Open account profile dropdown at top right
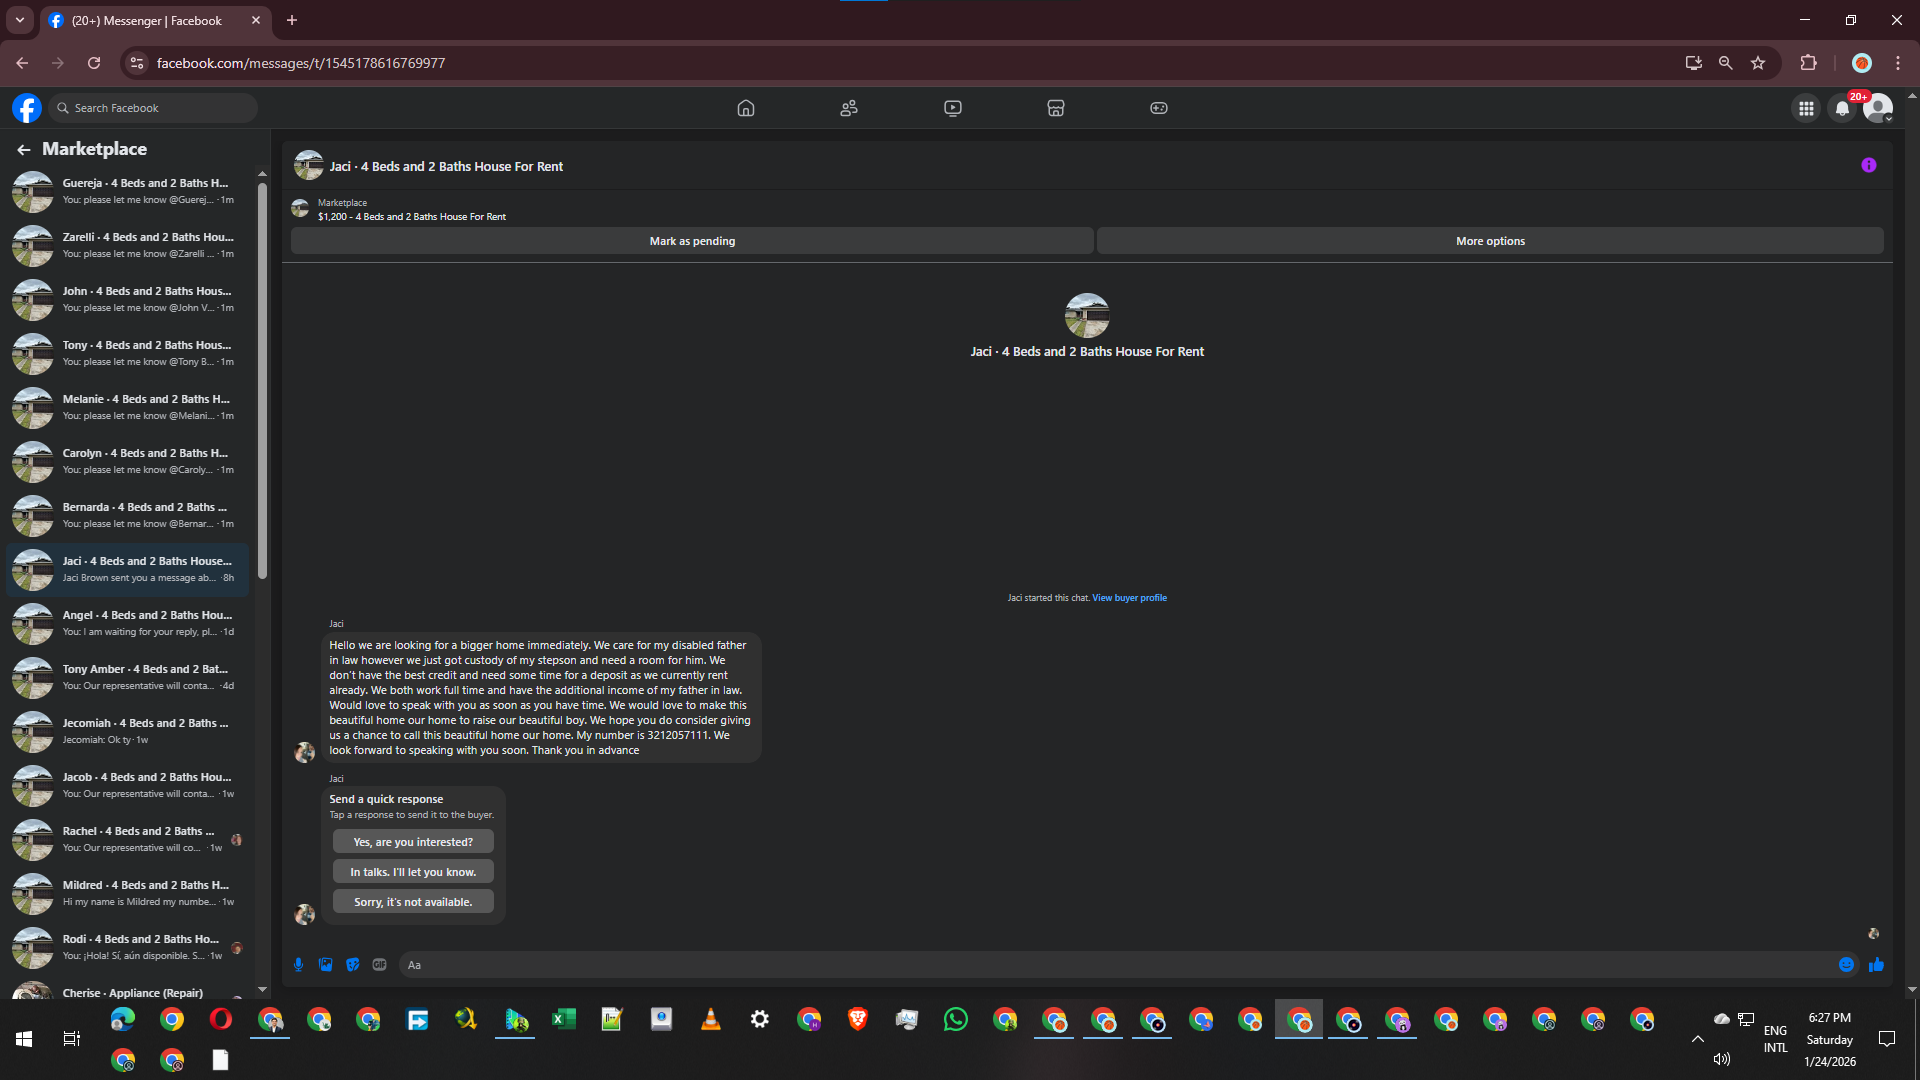Screen dimensions: 1920x1080 click(x=1878, y=108)
